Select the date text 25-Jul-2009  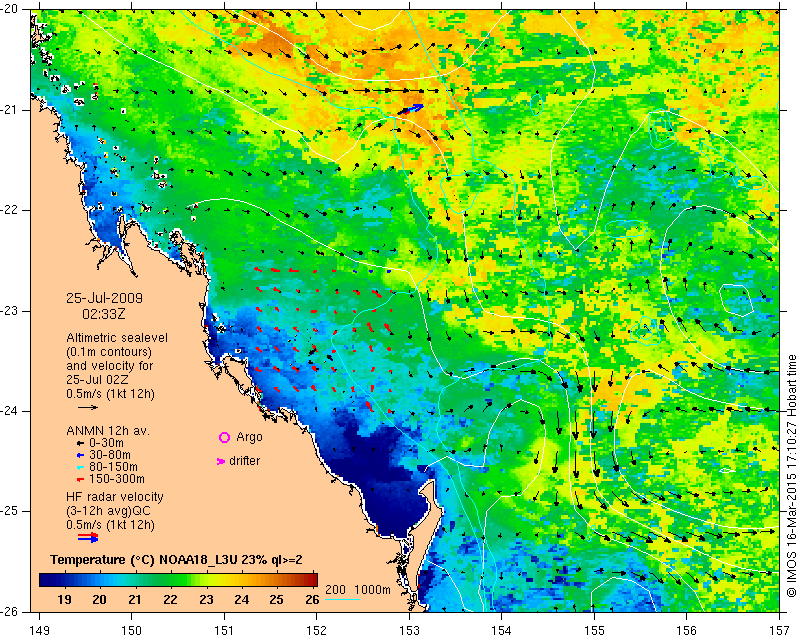105,298
